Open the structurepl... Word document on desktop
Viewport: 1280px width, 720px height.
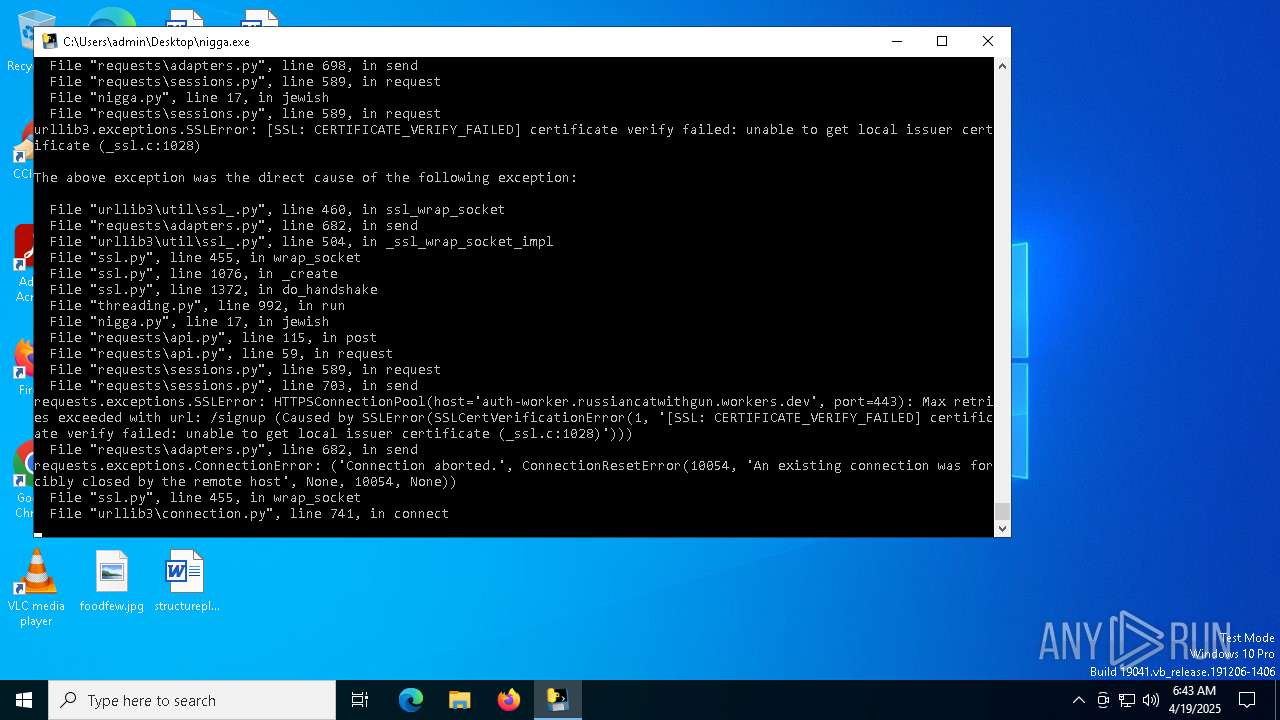[x=186, y=581]
